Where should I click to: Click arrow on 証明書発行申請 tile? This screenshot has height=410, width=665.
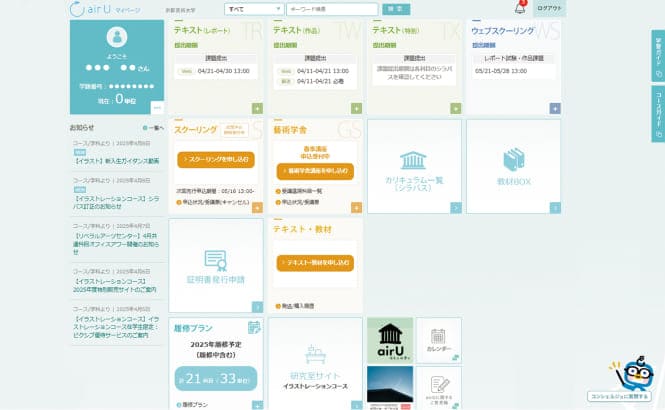click(257, 307)
